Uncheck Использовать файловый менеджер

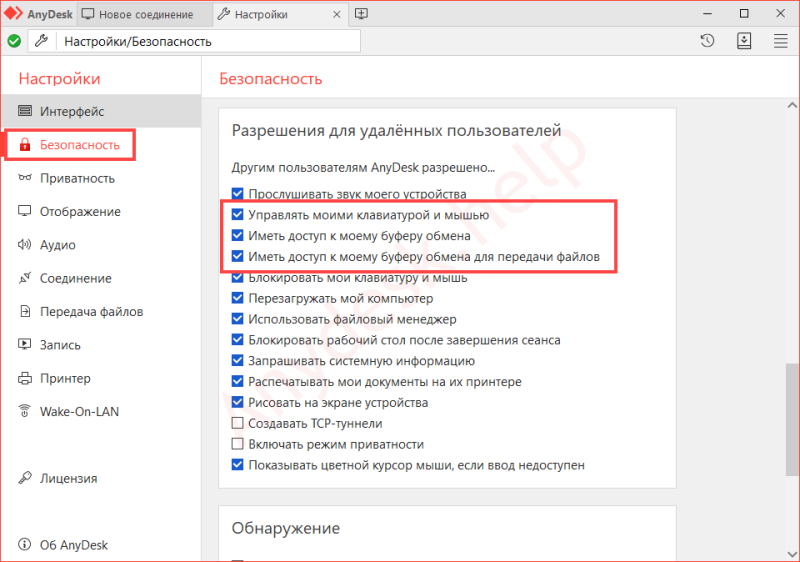click(237, 319)
